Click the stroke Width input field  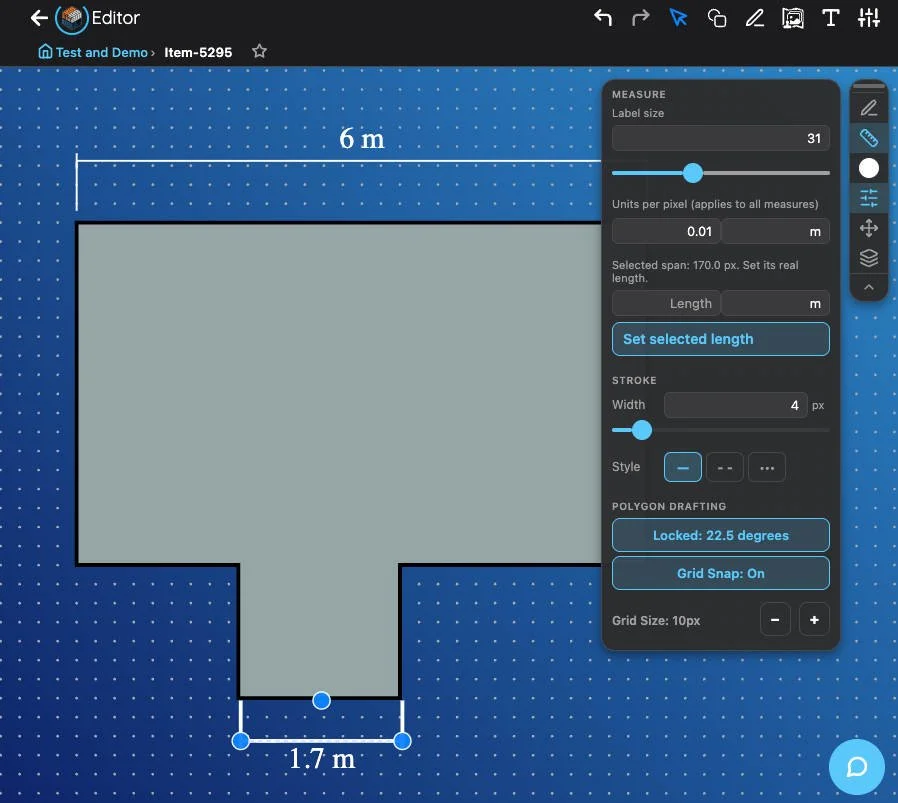pyautogui.click(x=735, y=405)
